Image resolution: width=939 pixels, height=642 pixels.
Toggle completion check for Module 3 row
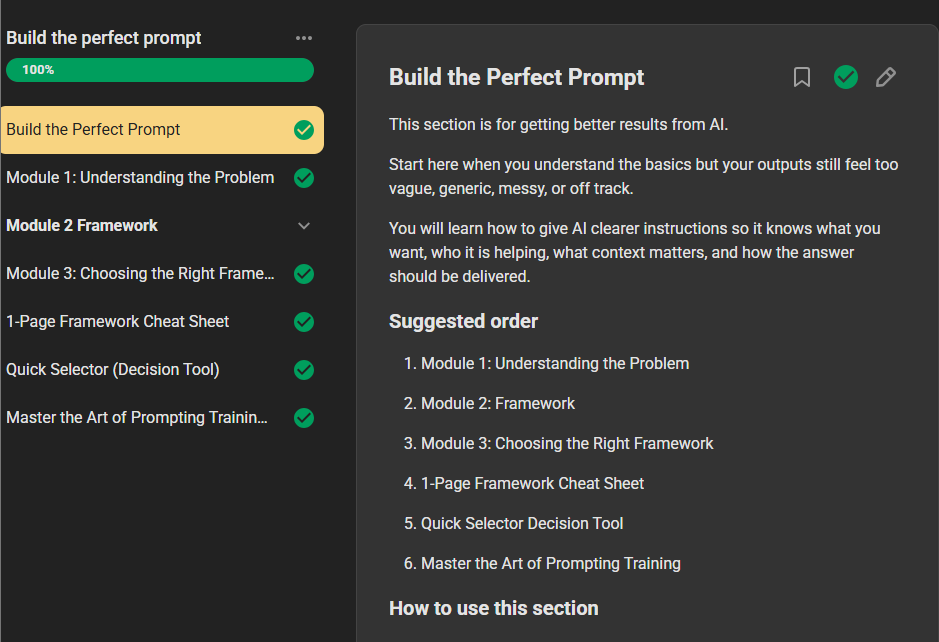(x=304, y=274)
